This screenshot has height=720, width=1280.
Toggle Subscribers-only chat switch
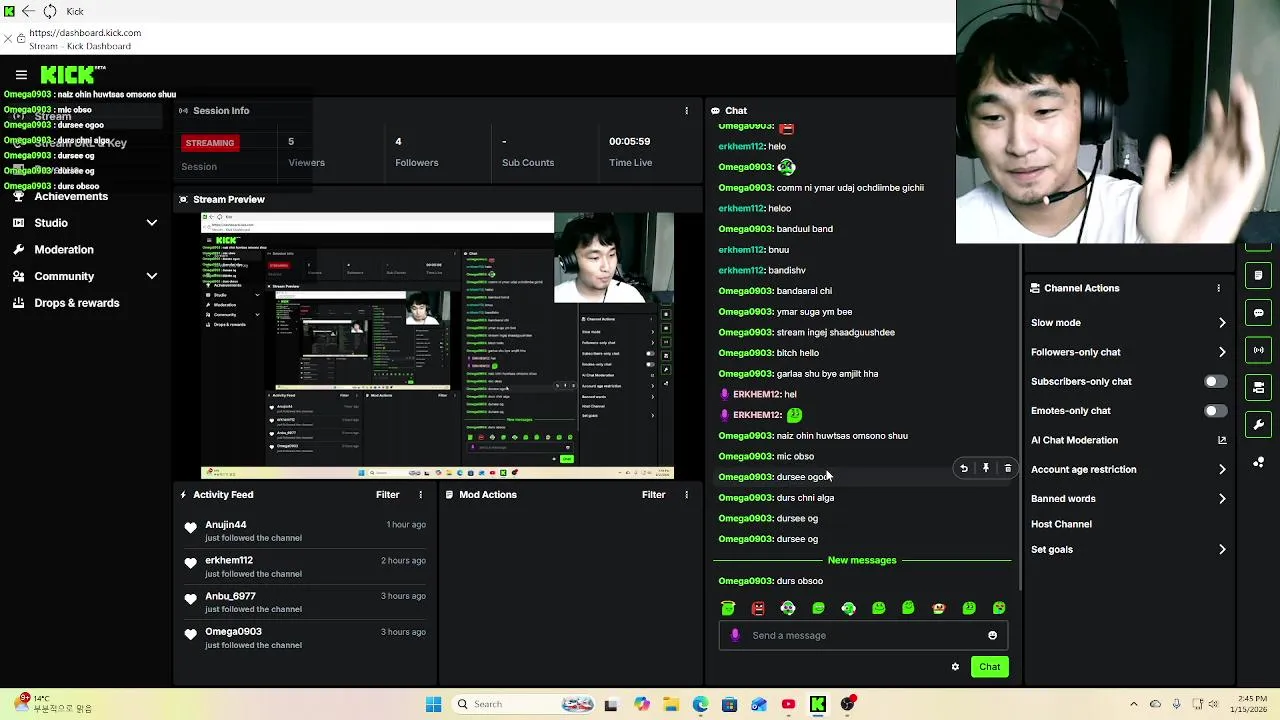point(1215,381)
